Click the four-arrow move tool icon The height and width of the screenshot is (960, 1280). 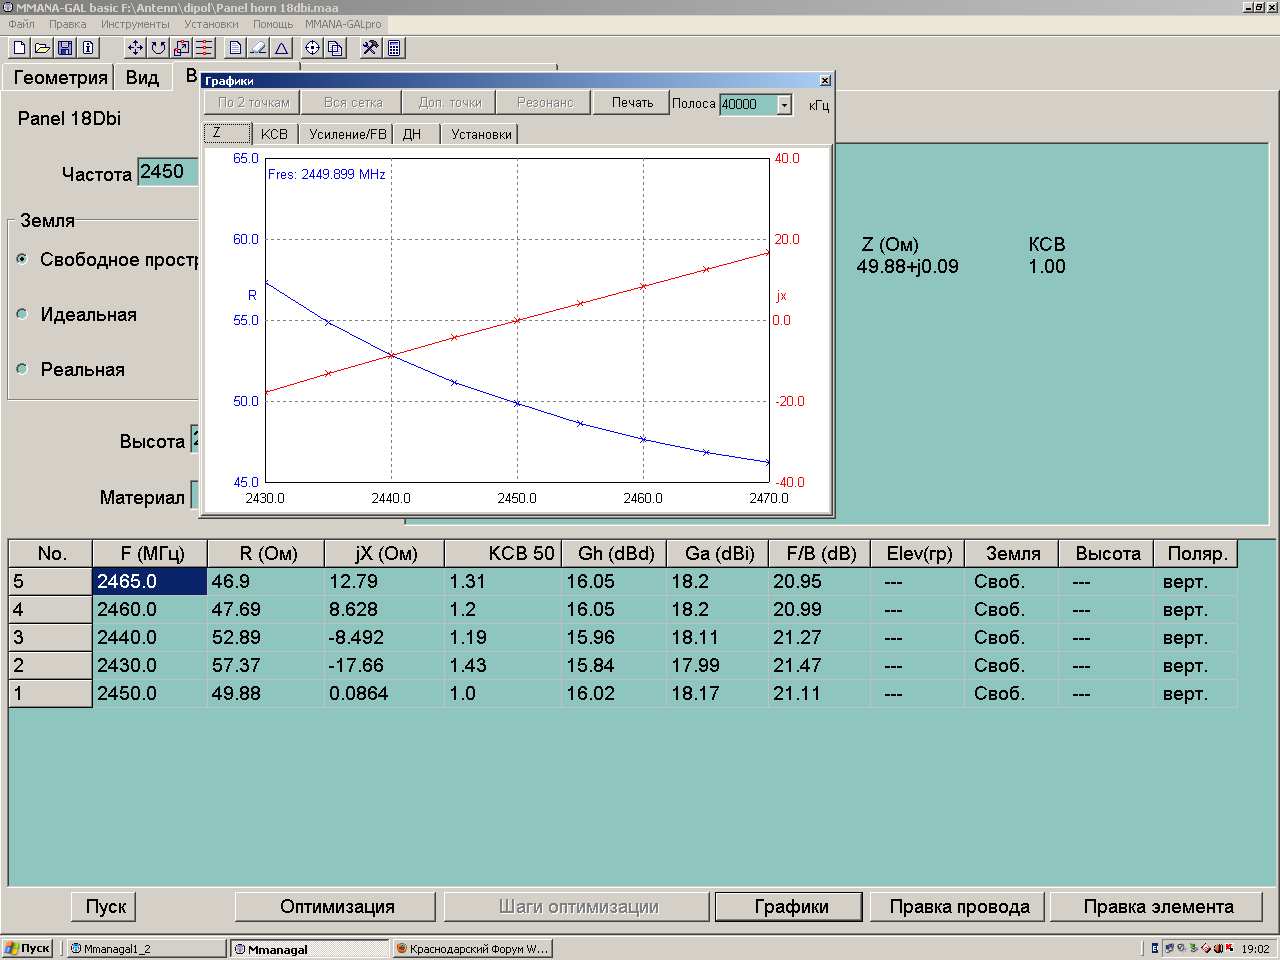135,48
